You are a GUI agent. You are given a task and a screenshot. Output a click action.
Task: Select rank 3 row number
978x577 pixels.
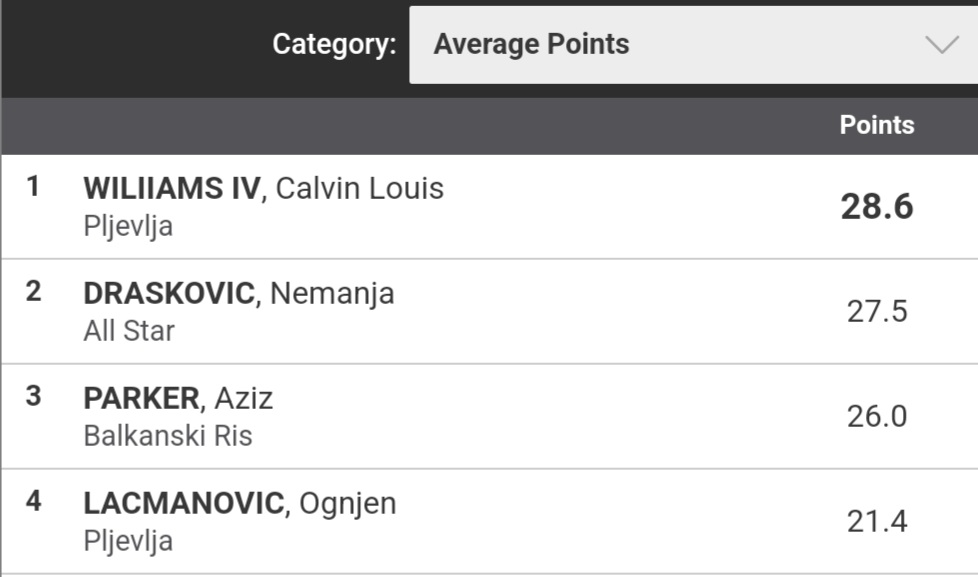[x=33, y=396]
